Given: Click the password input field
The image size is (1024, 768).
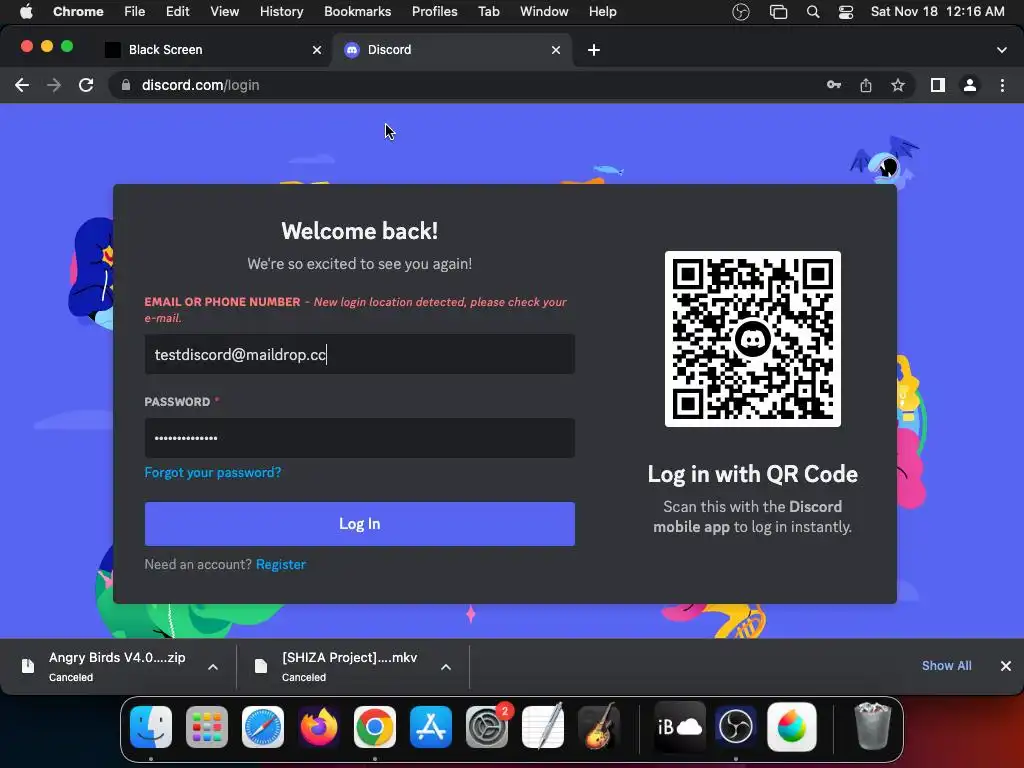Looking at the screenshot, I should (360, 438).
